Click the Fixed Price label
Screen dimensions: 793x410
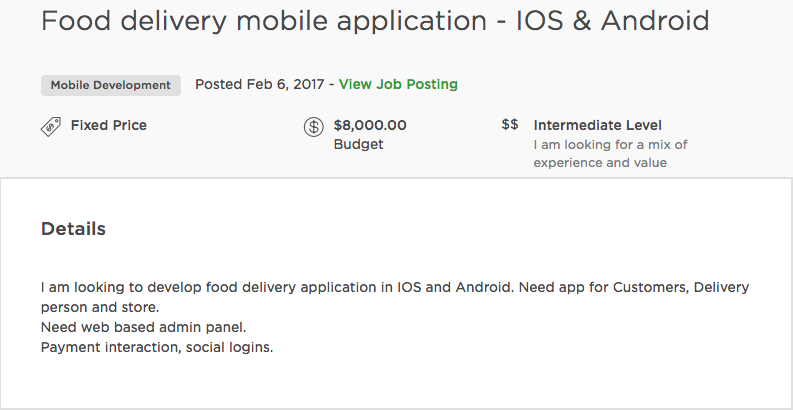click(109, 125)
